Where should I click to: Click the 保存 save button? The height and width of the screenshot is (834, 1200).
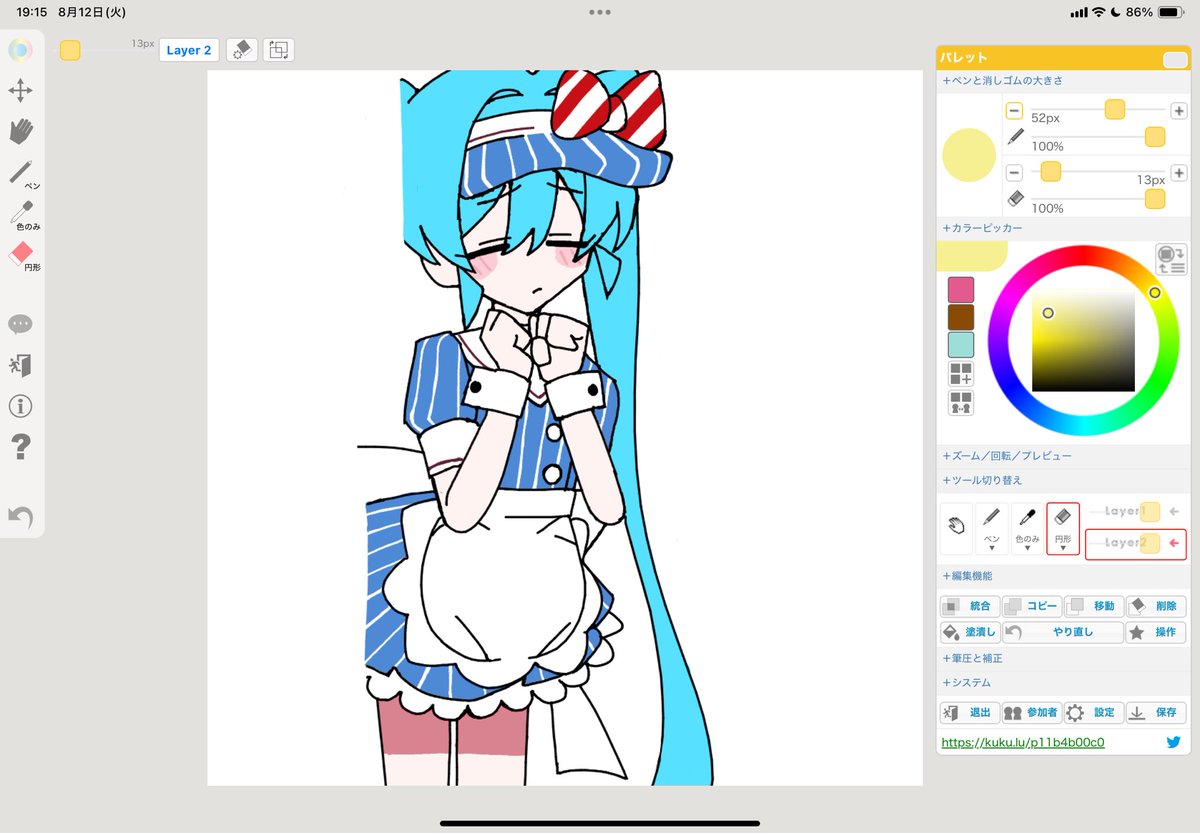click(x=1156, y=713)
